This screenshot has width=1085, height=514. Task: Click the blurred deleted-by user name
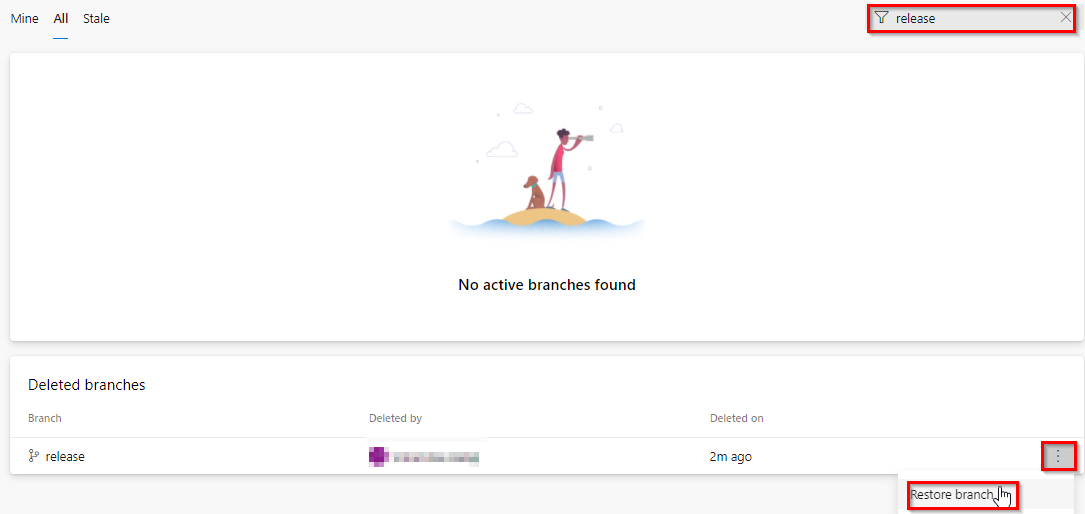point(437,457)
